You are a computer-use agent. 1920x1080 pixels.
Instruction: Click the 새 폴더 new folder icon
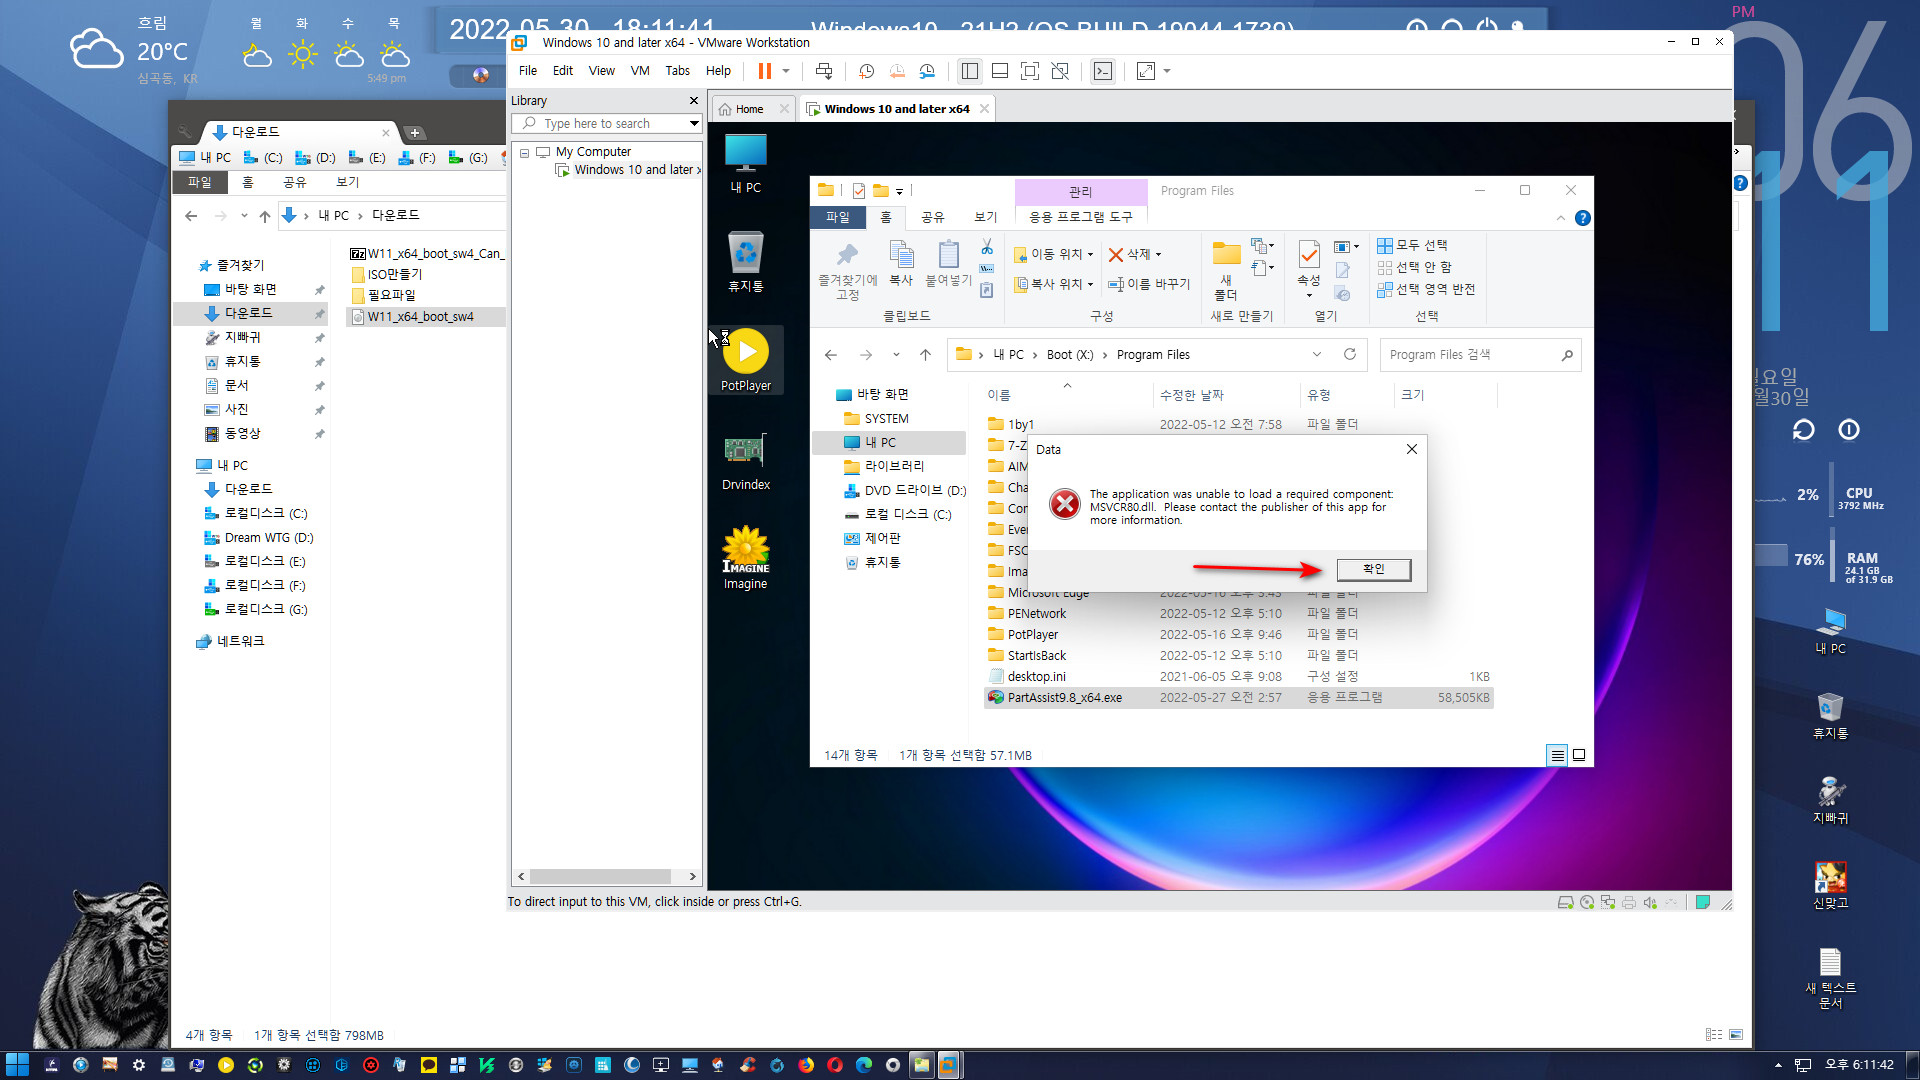click(x=1226, y=270)
